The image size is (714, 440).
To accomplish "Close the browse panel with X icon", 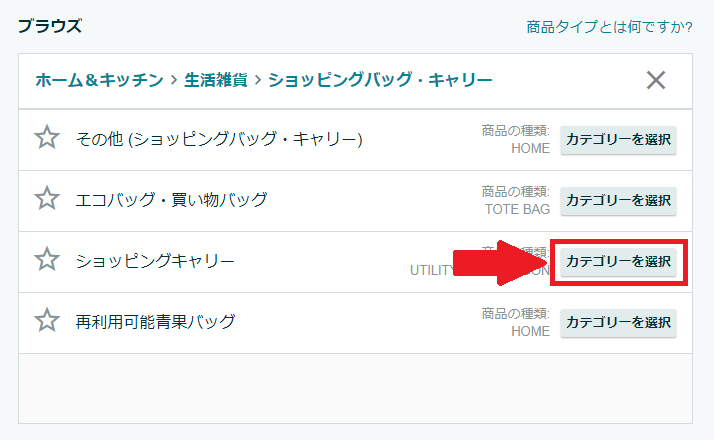I will [x=656, y=80].
